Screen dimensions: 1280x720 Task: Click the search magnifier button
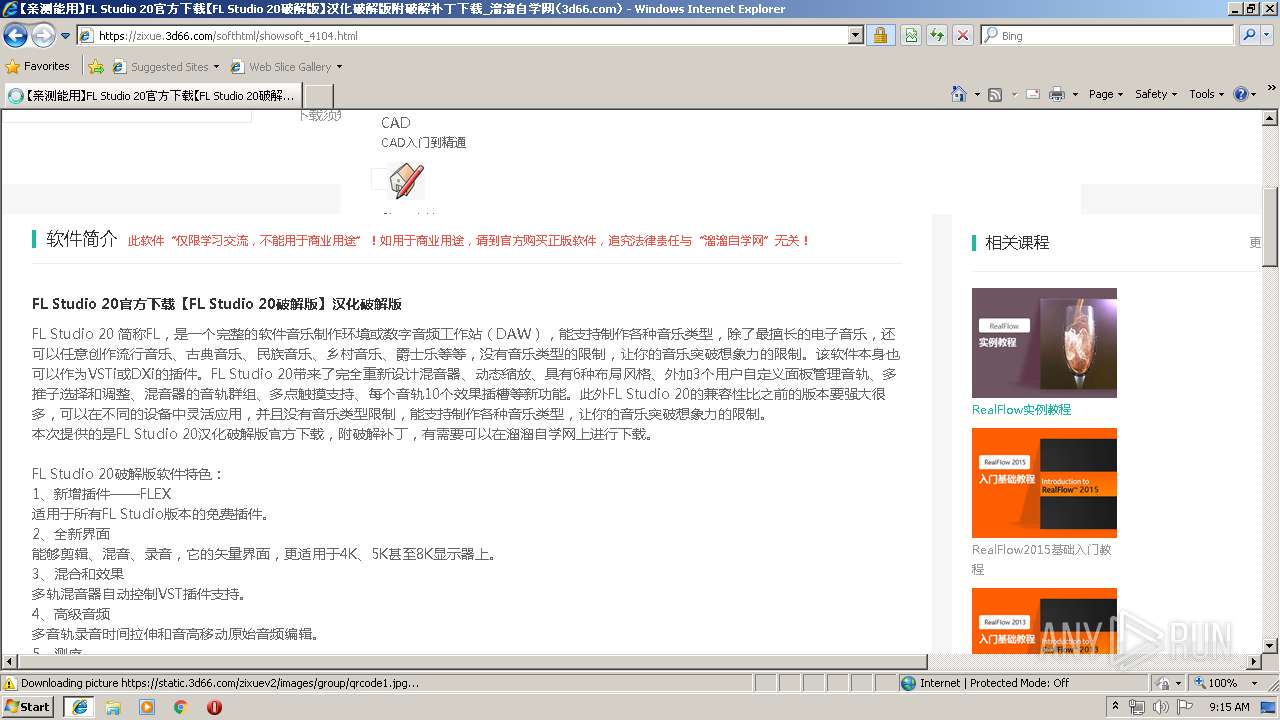pos(1248,35)
